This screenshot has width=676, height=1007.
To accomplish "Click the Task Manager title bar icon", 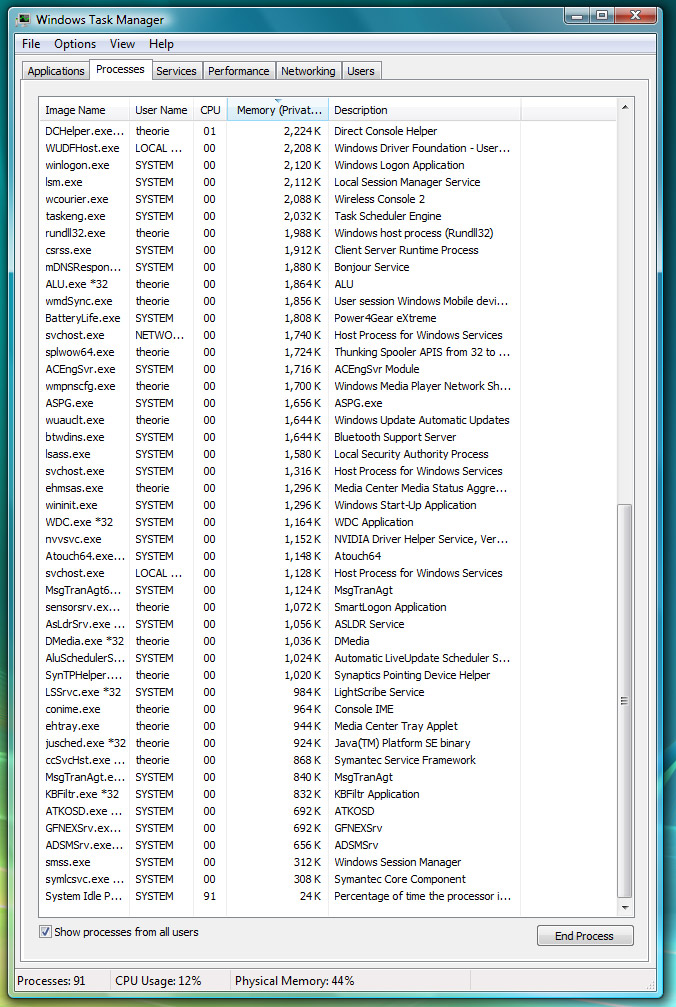I will tap(22, 19).
